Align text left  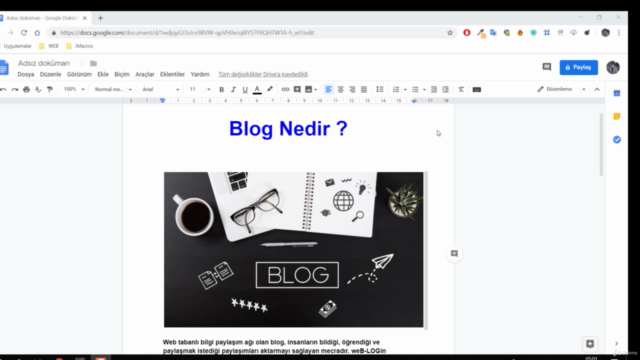(x=329, y=89)
